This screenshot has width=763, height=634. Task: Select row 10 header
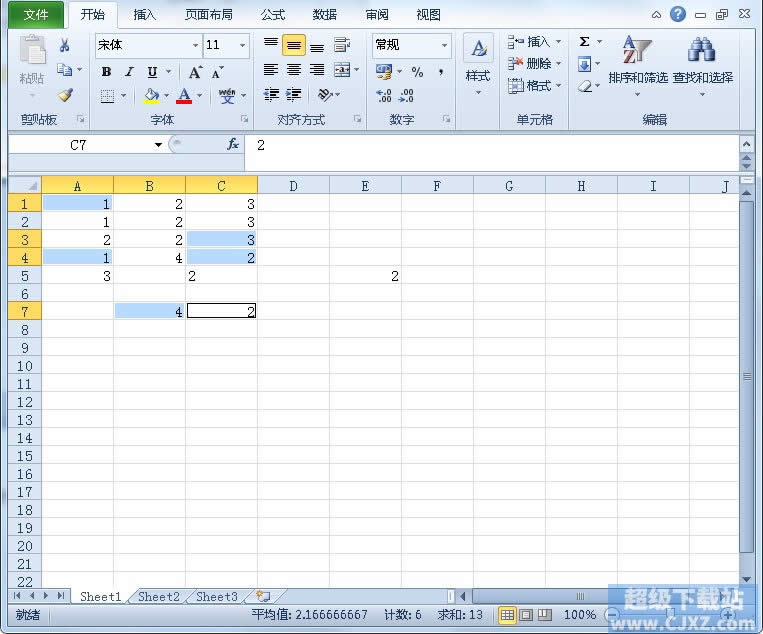coord(24,366)
